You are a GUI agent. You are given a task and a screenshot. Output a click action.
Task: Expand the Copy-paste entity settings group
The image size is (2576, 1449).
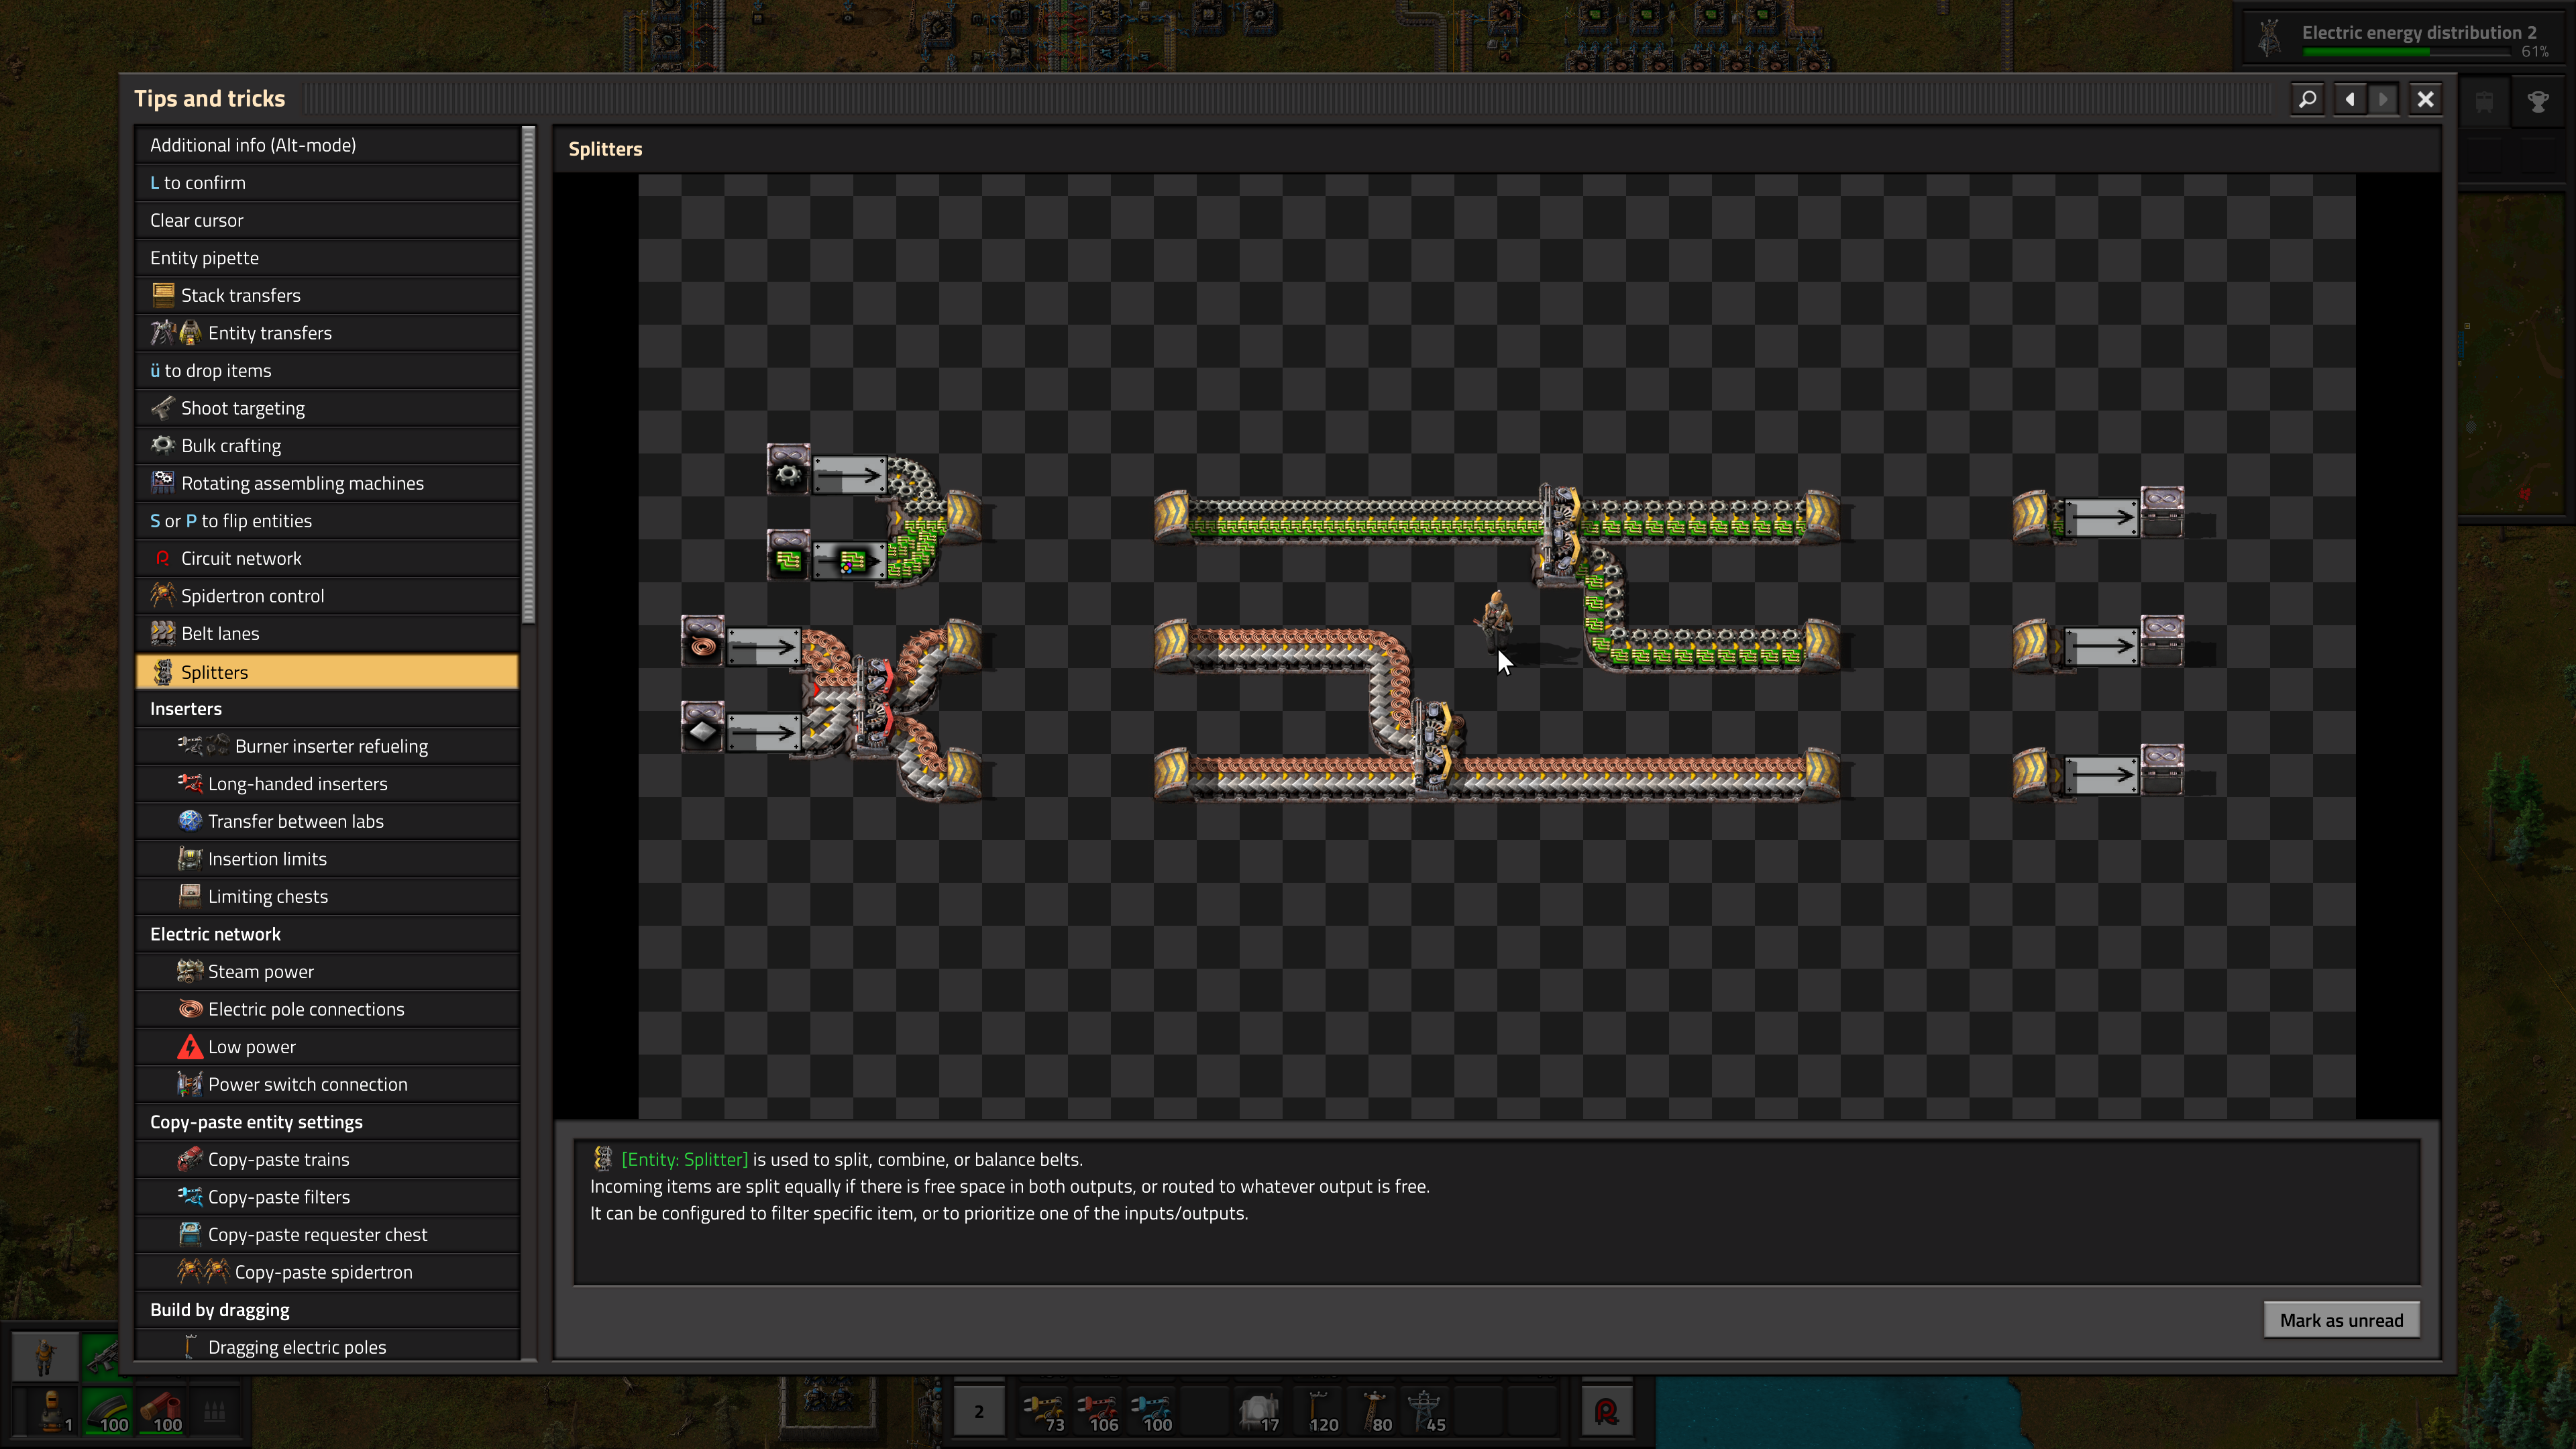point(327,1122)
